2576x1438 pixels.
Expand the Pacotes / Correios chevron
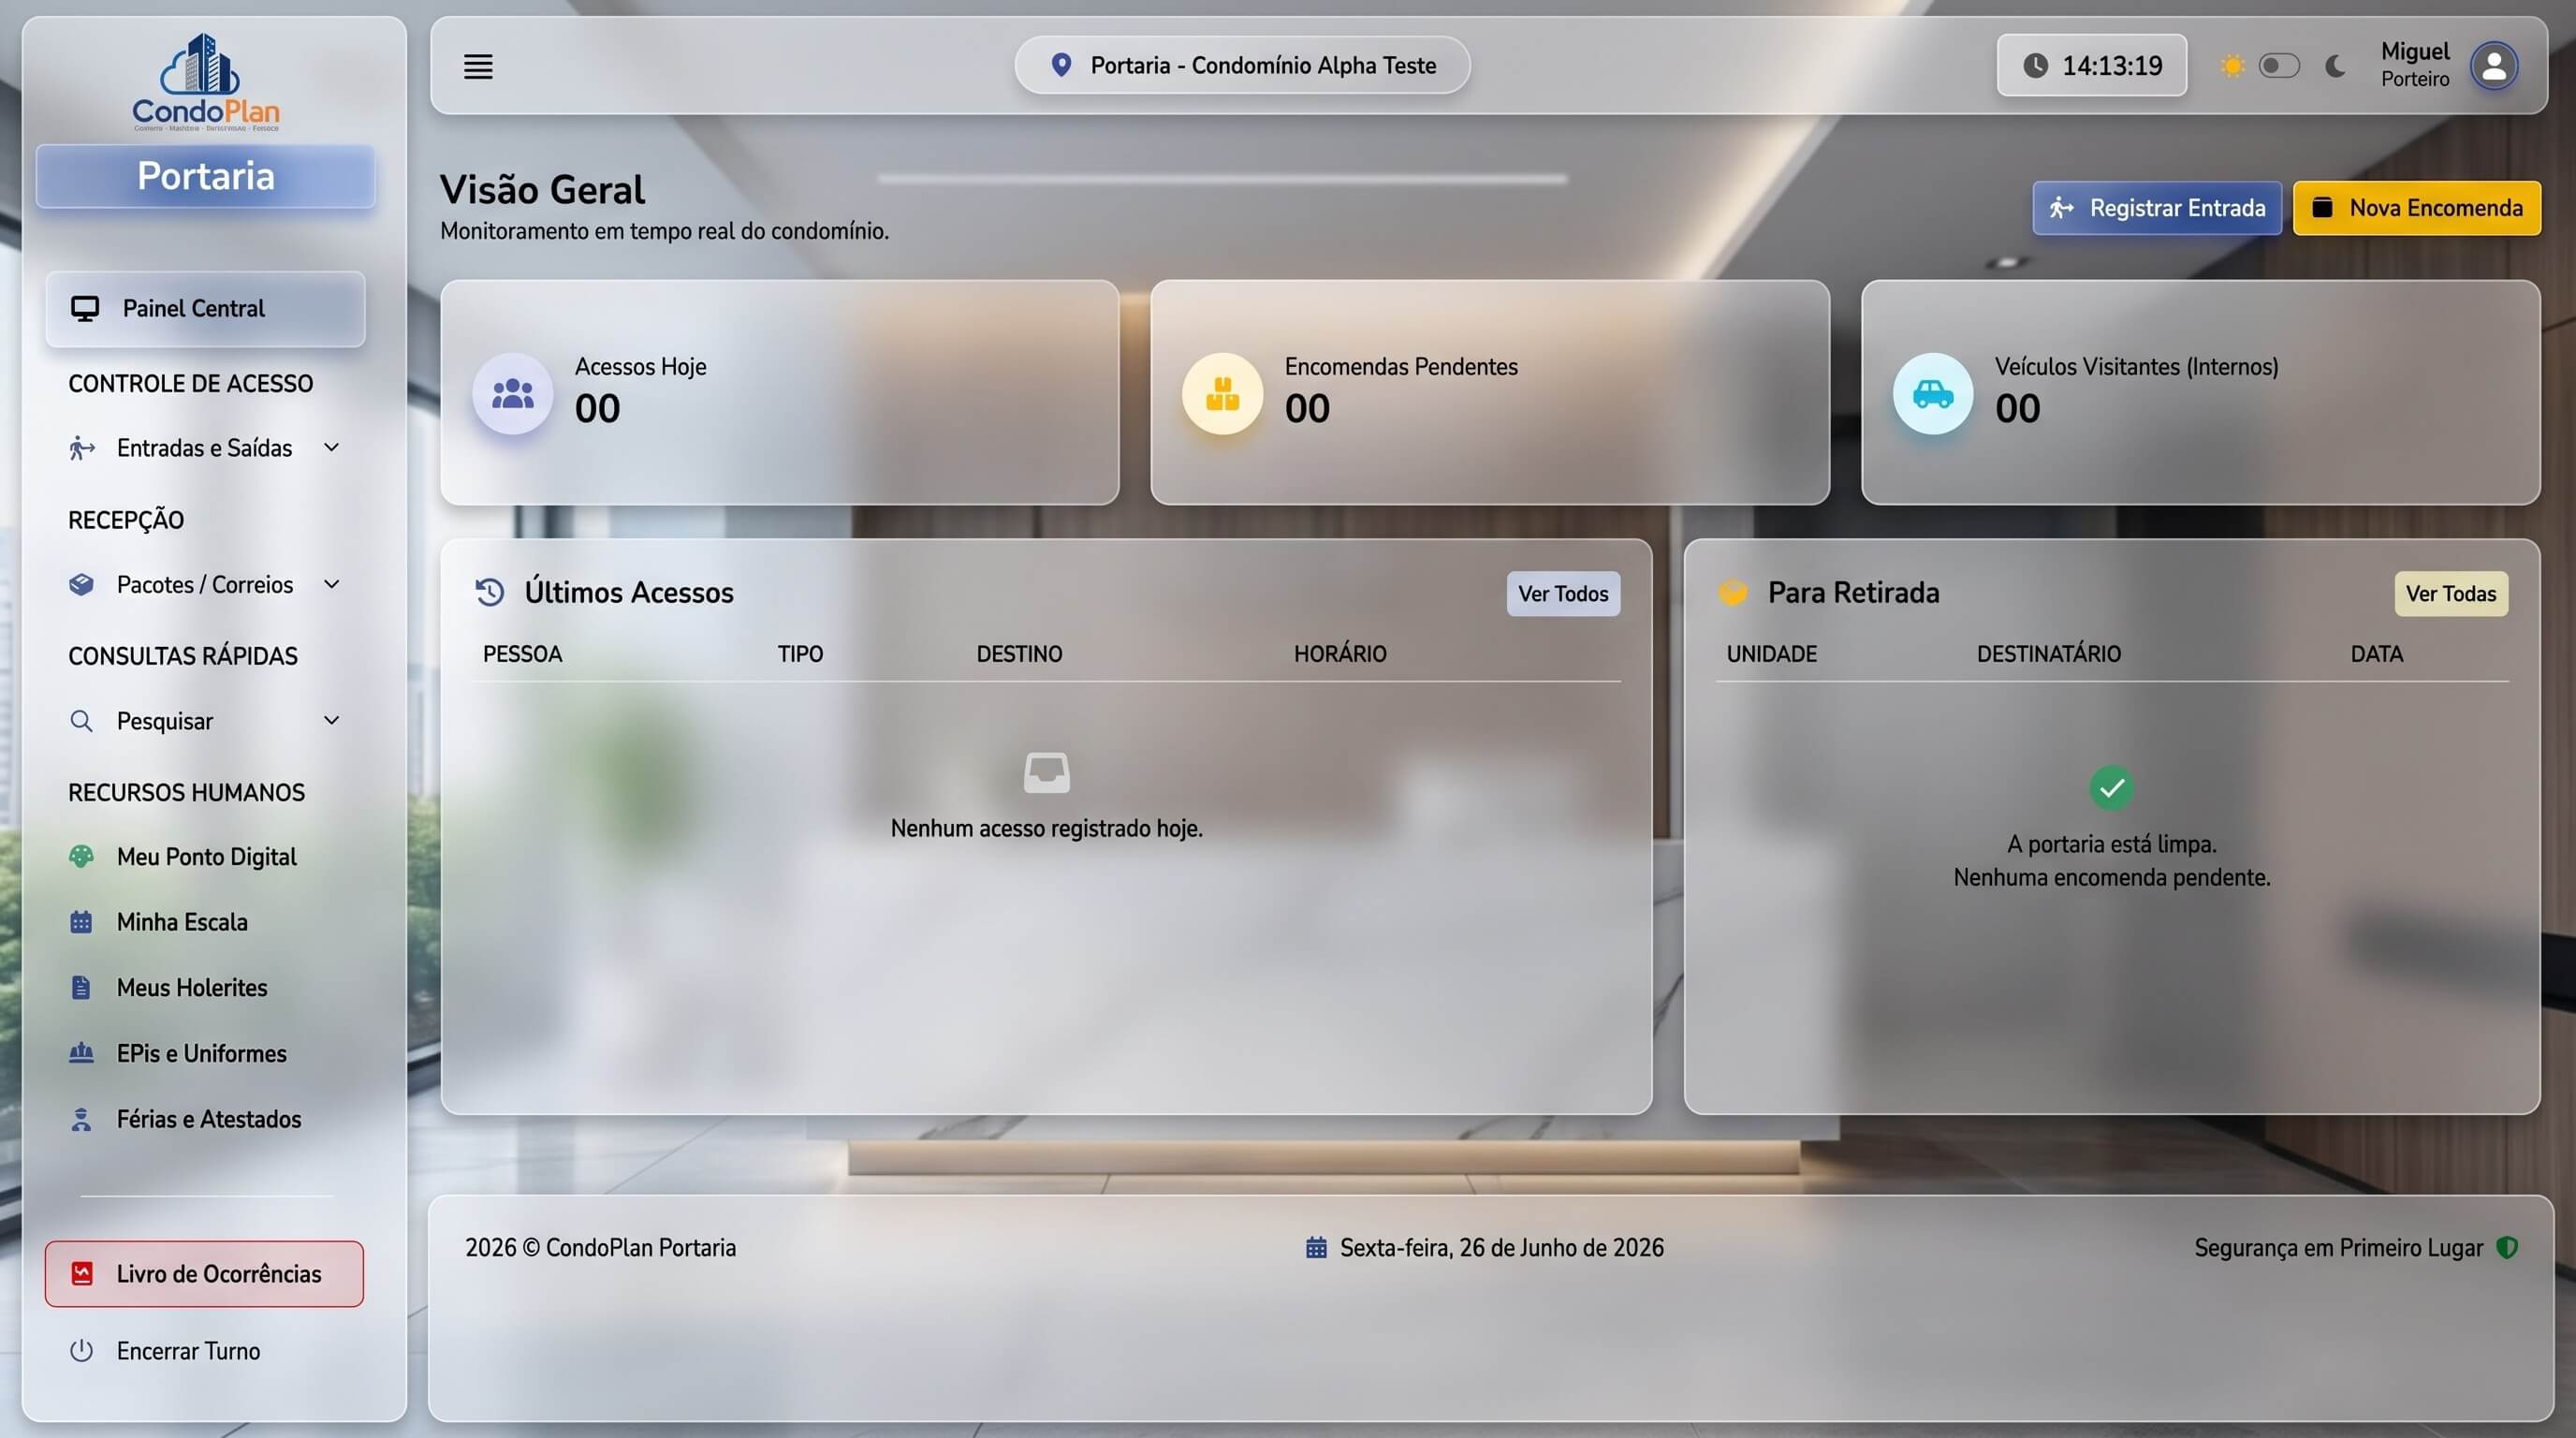click(331, 584)
